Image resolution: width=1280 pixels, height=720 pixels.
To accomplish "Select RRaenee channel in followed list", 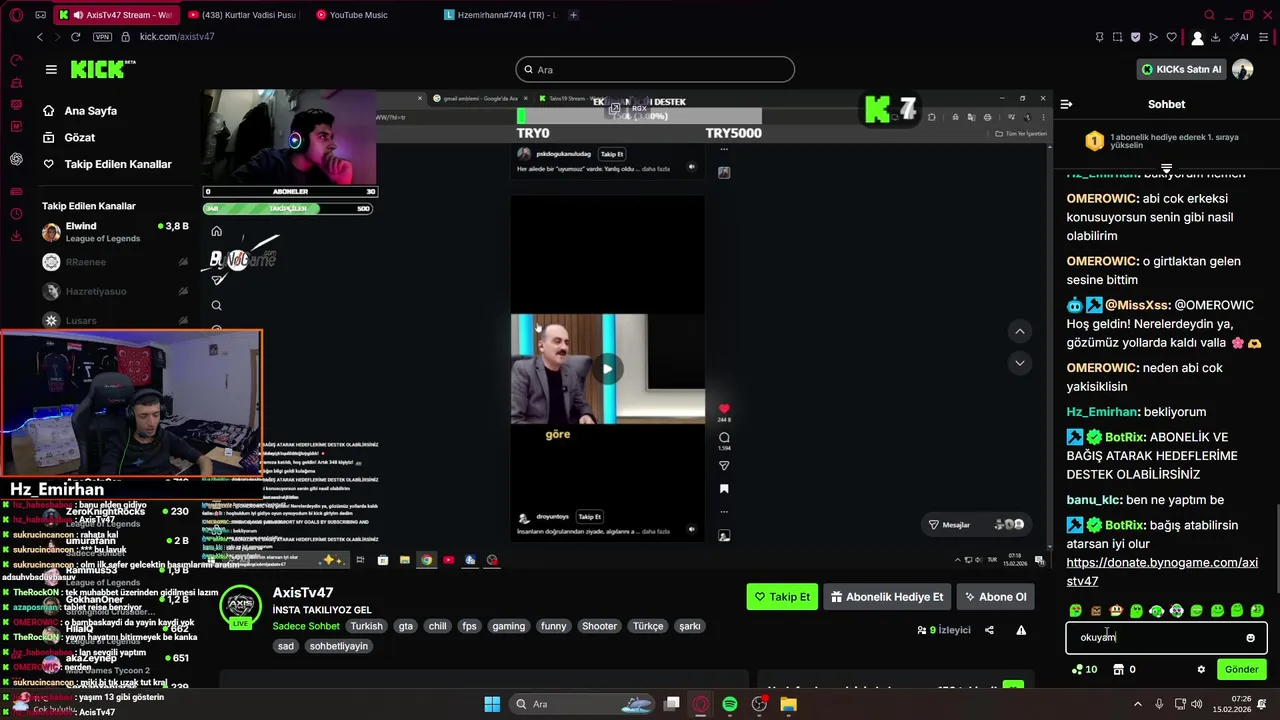I will (115, 262).
